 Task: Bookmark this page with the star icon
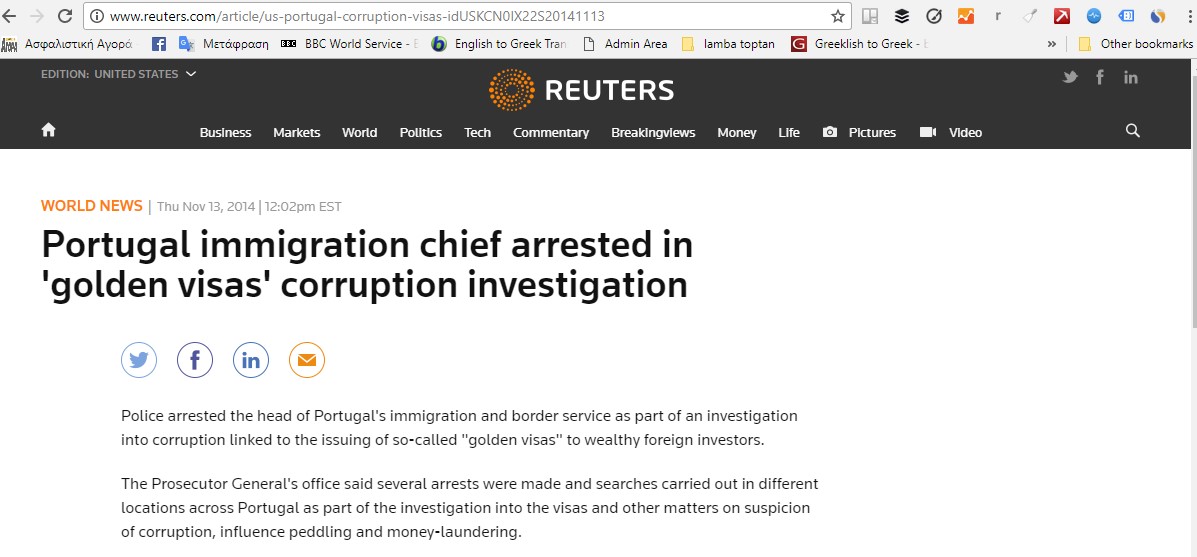click(x=837, y=16)
